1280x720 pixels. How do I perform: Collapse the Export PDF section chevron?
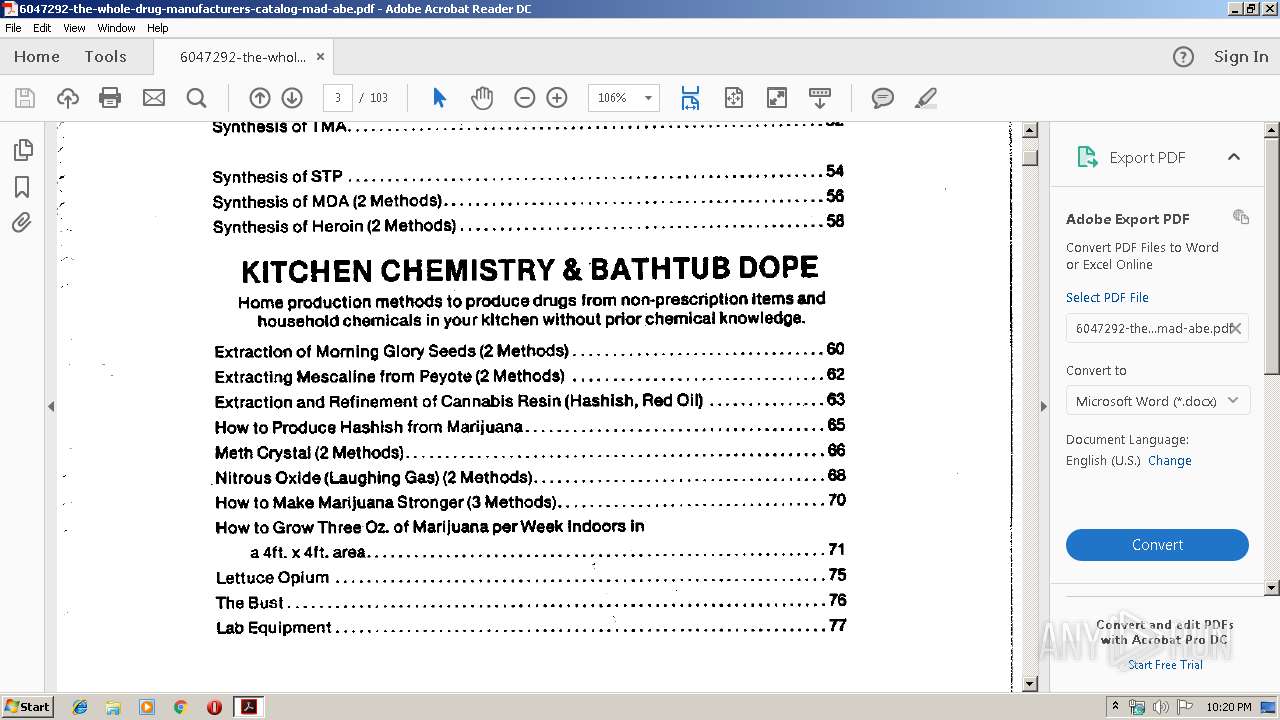click(1234, 157)
